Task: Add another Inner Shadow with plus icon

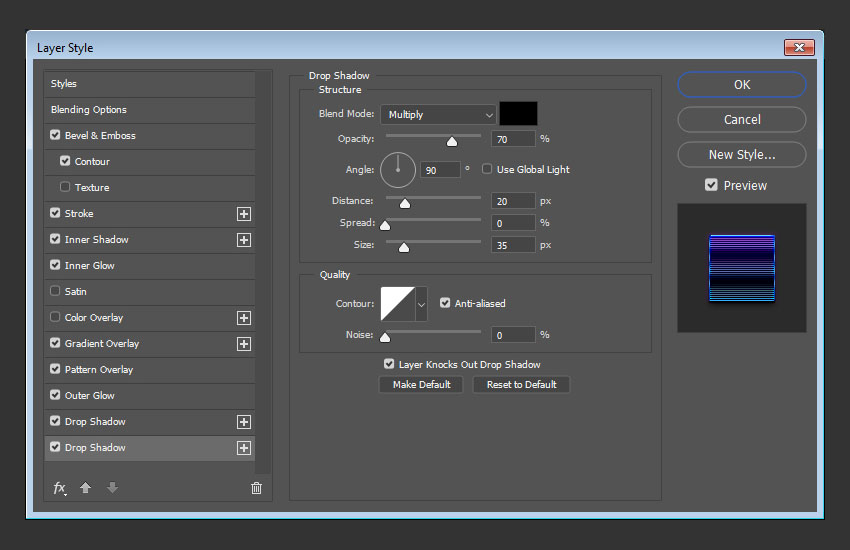Action: (x=244, y=240)
